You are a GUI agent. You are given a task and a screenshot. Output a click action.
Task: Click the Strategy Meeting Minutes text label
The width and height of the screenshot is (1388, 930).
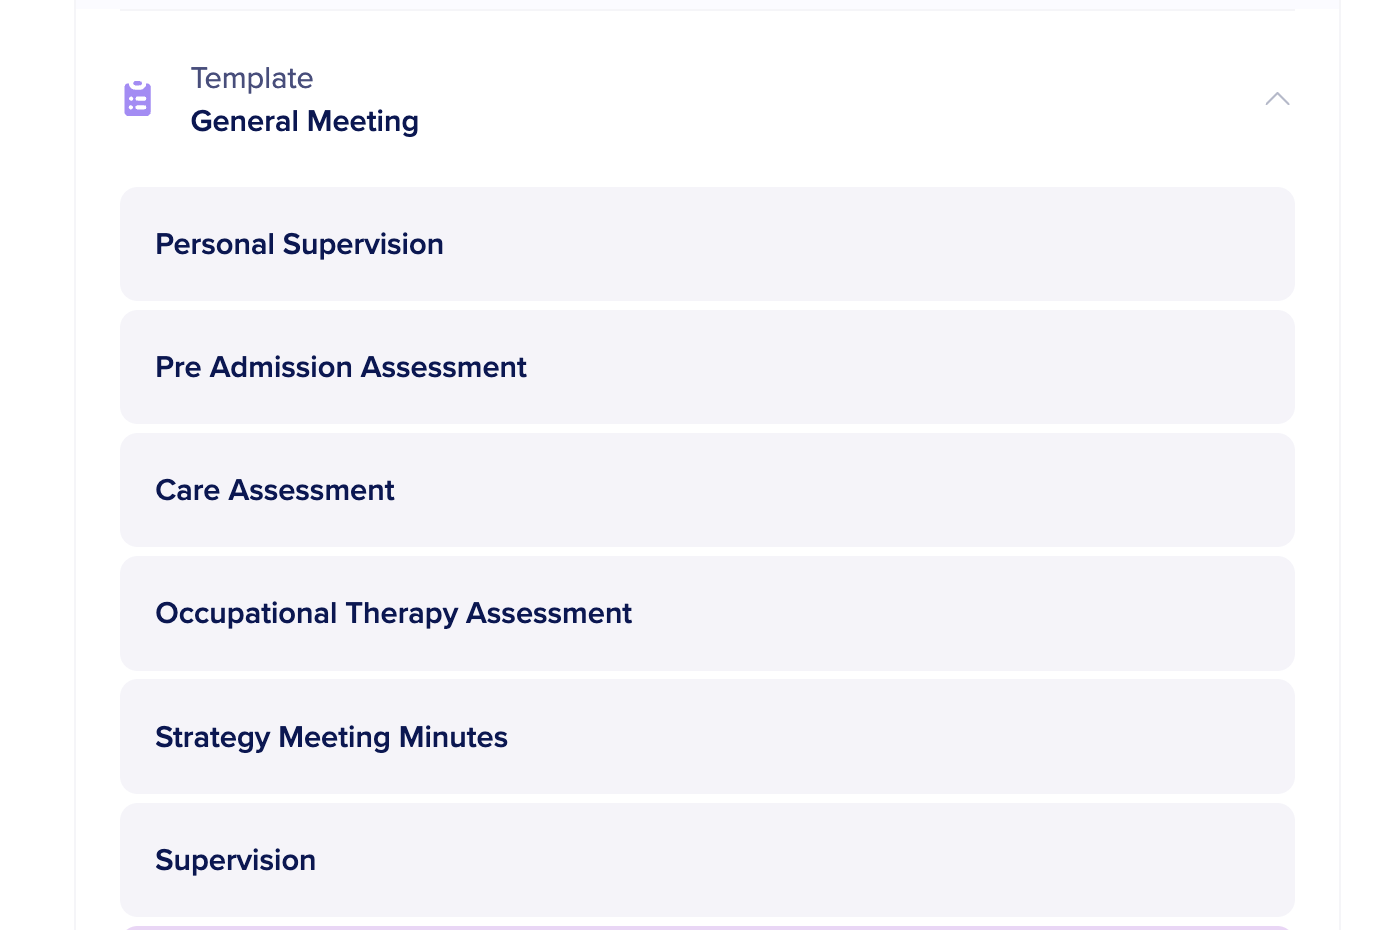(331, 737)
